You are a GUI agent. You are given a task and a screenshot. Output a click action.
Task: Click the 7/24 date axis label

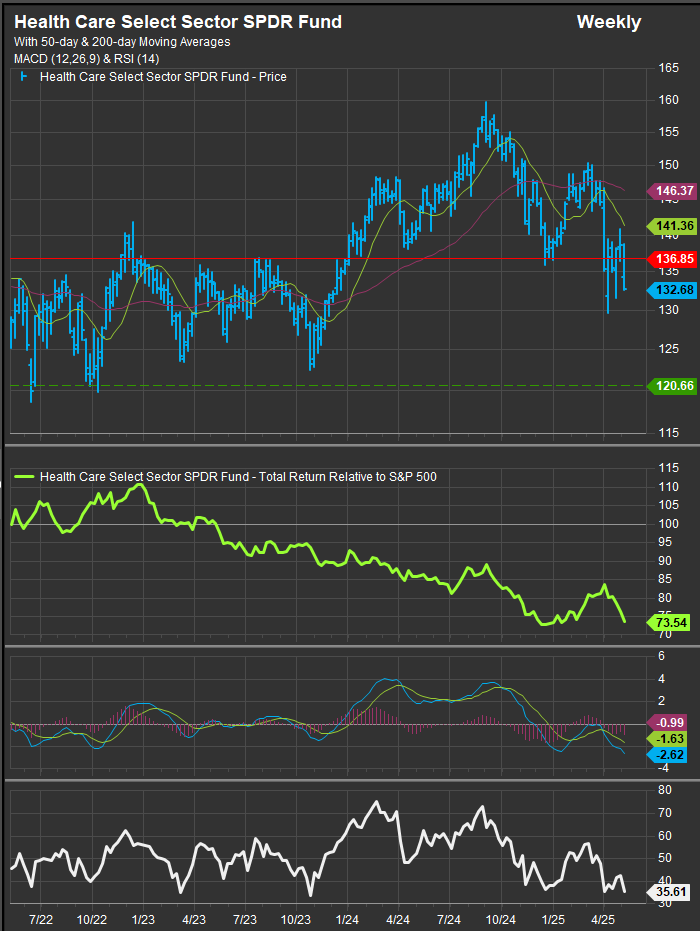(x=449, y=920)
